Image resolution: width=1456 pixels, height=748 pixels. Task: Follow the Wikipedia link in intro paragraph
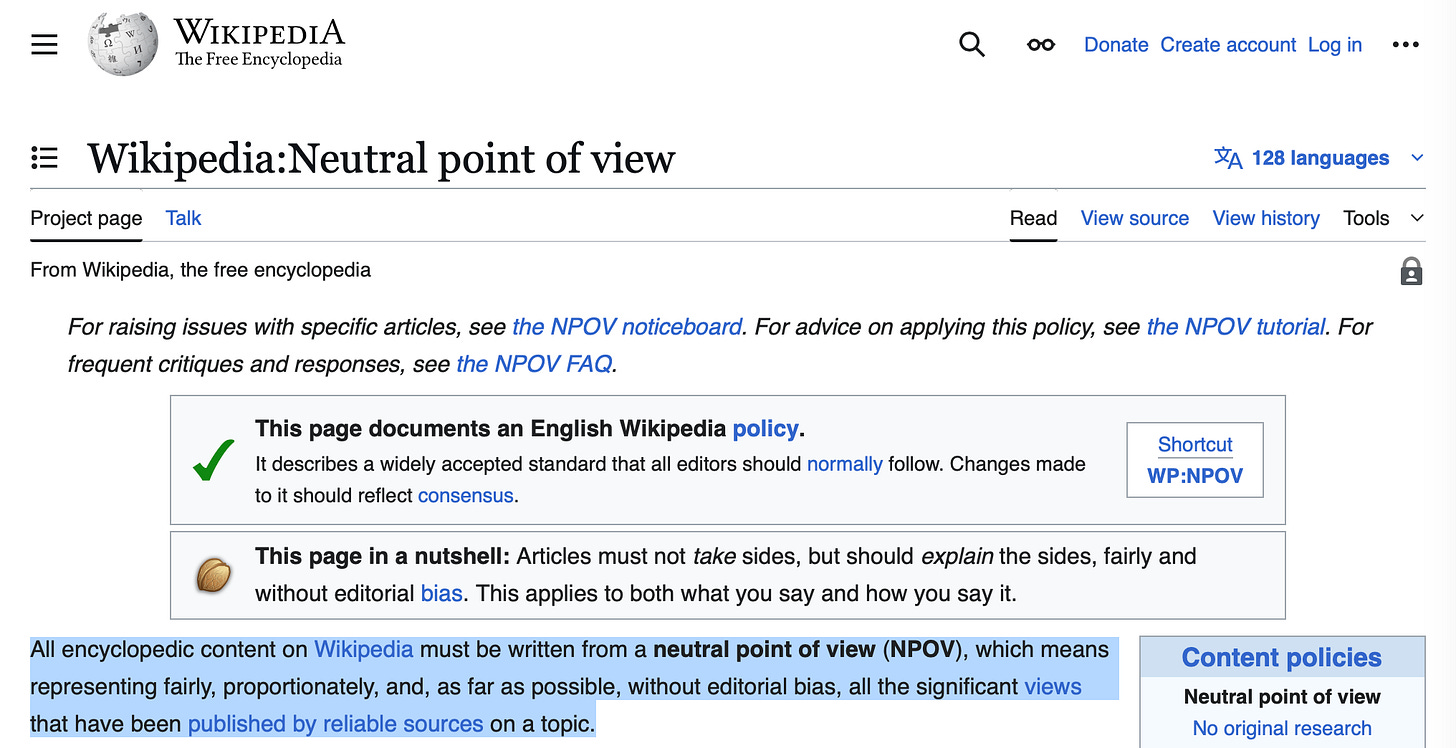click(364, 649)
